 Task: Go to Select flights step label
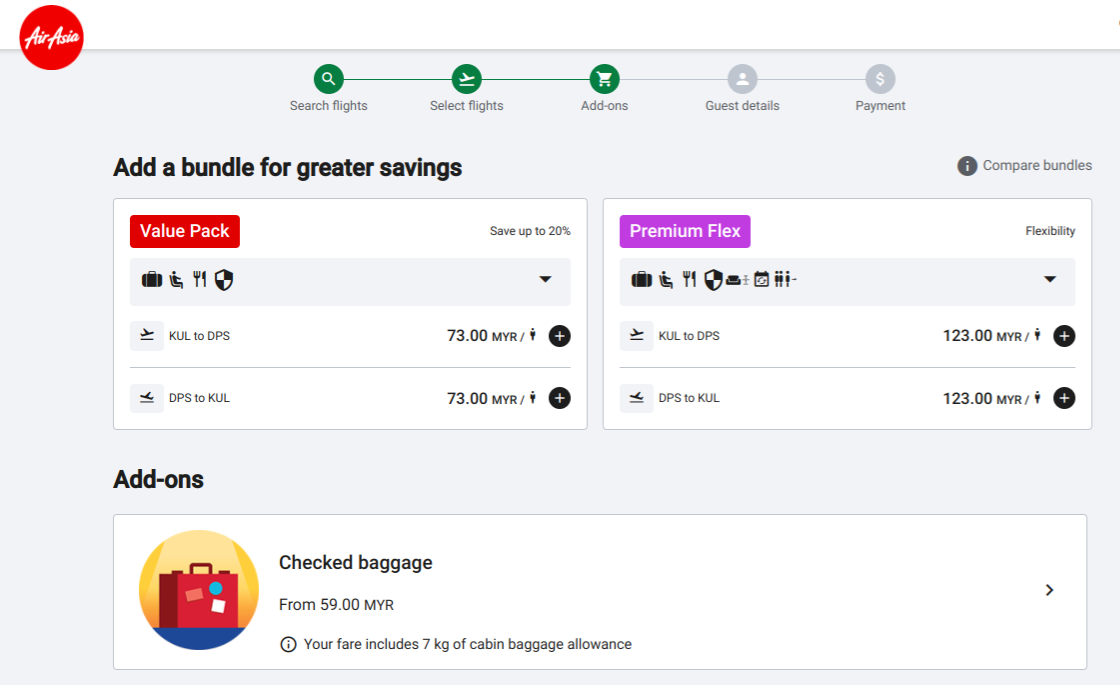(x=466, y=106)
